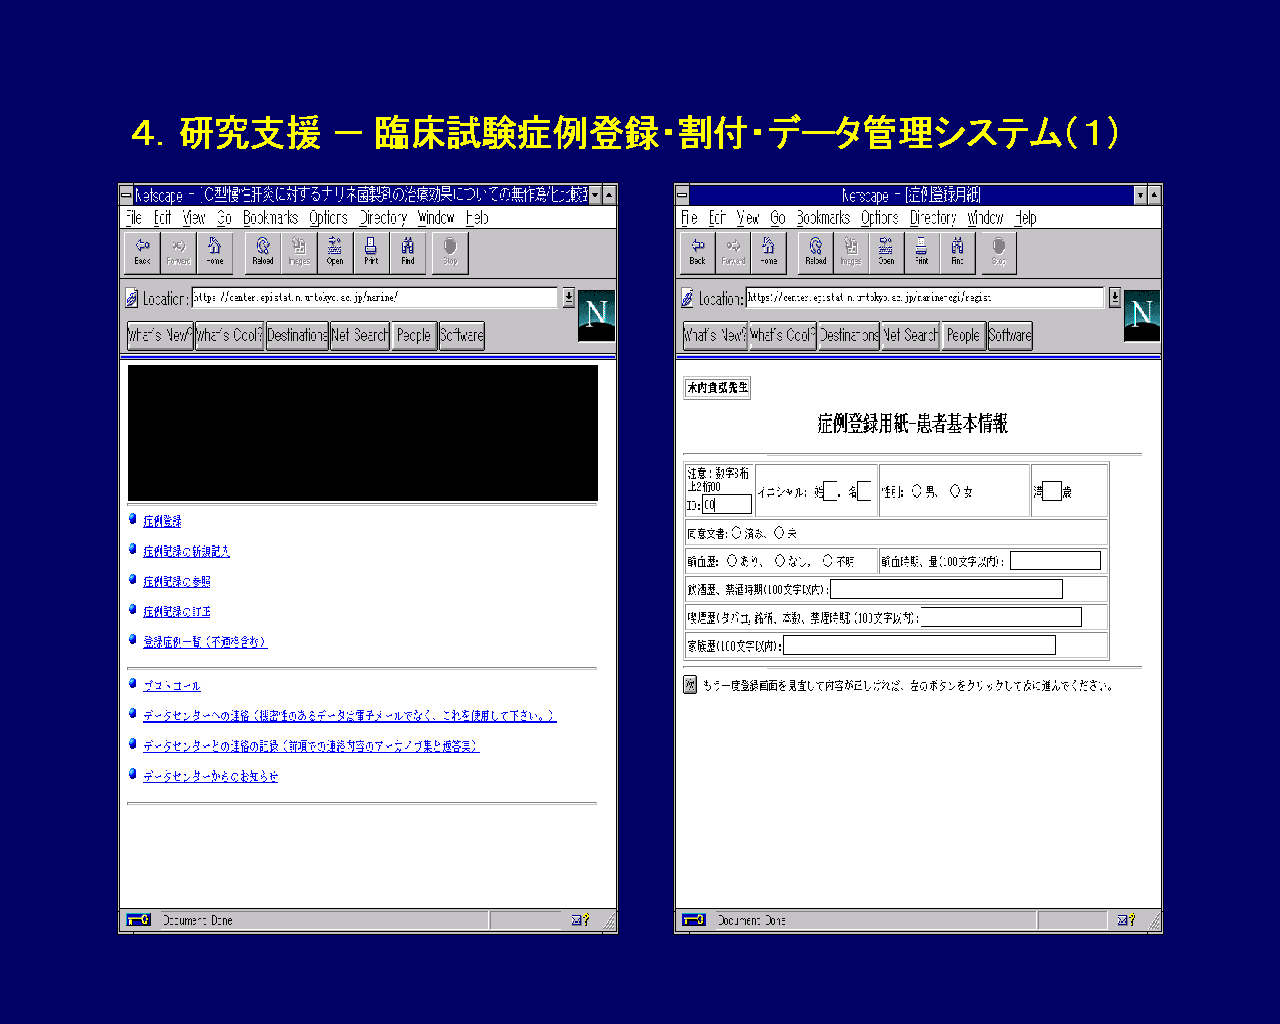The width and height of the screenshot is (1280, 1024).
Task: Select the 女 (female) radio button
Action: [x=955, y=491]
